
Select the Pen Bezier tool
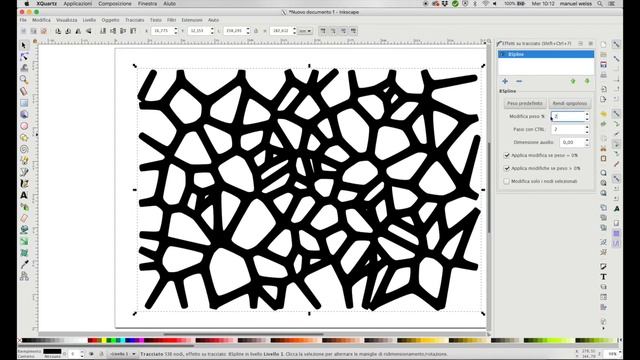click(x=24, y=172)
